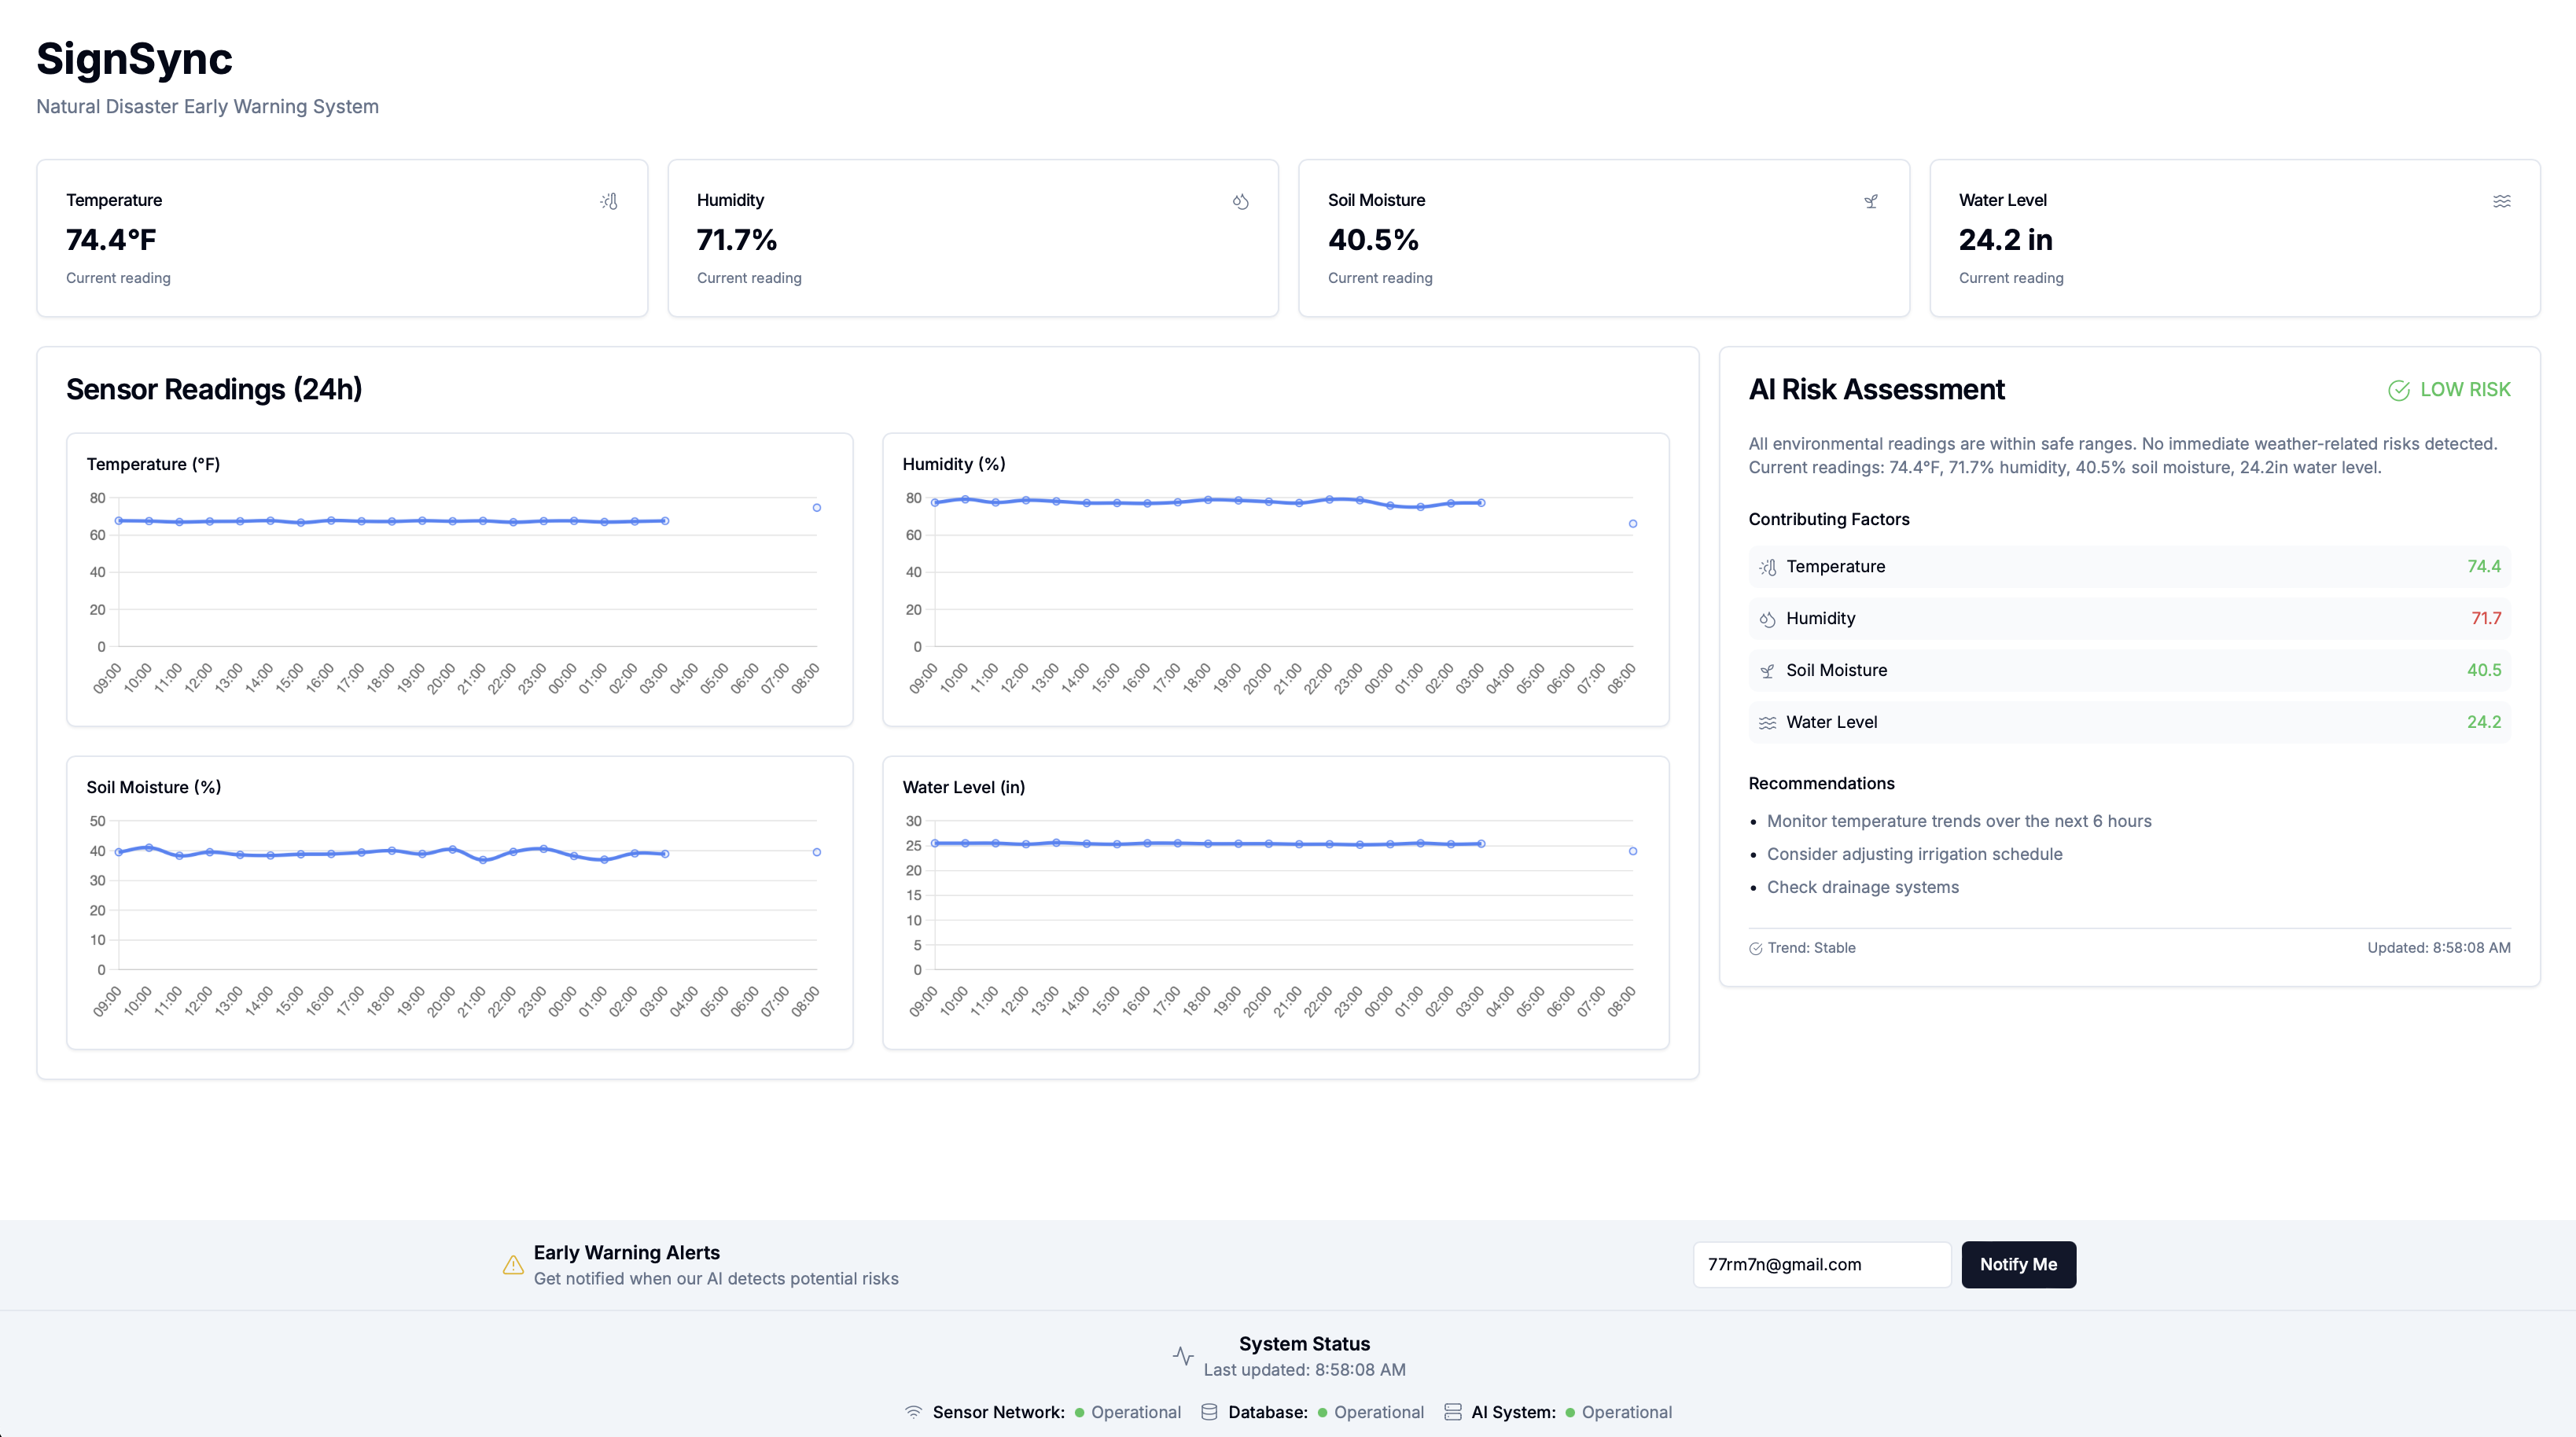
Task: Select the Water Level contributing factor row
Action: coord(2129,722)
